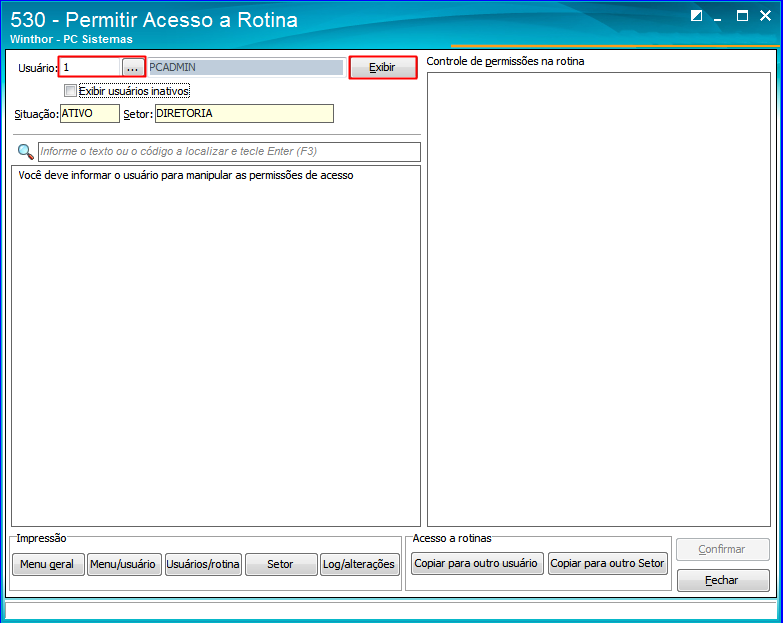Maximize the Permitir Acesso a Rotina window
The height and width of the screenshot is (623, 783).
742,16
